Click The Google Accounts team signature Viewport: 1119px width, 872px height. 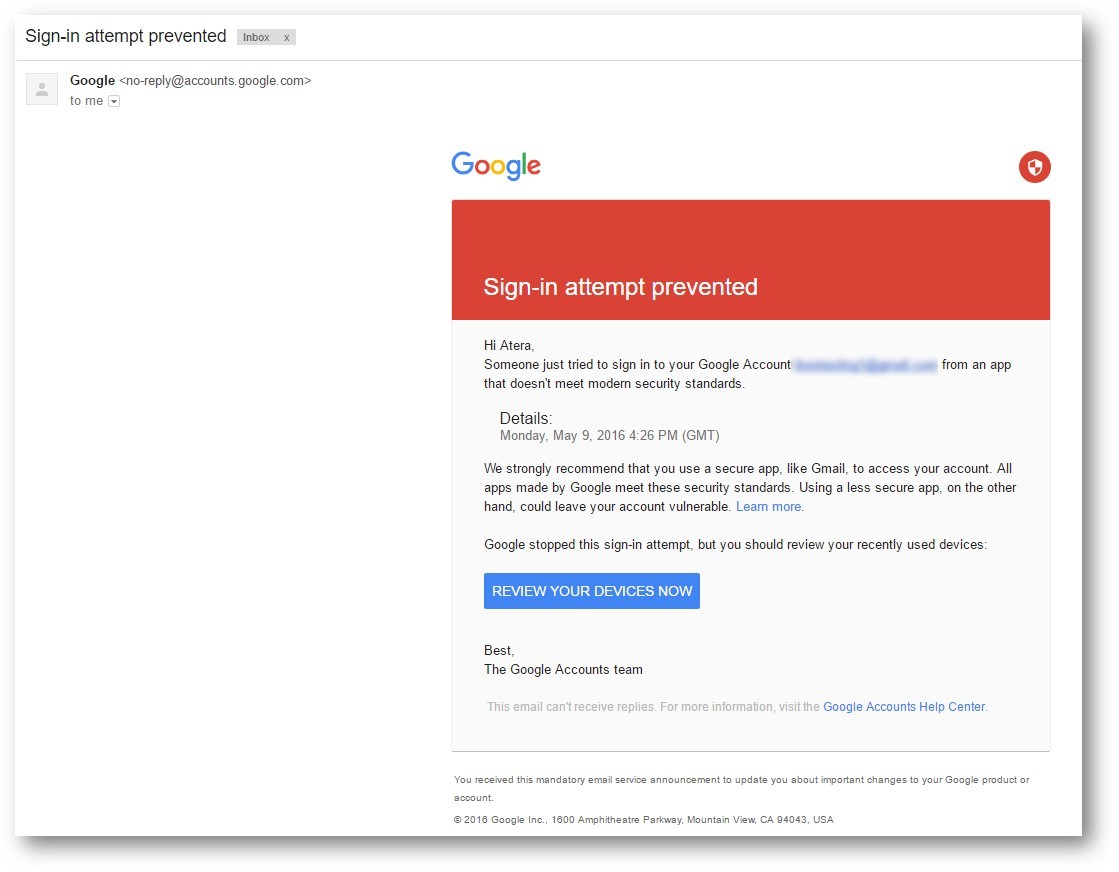(x=563, y=669)
